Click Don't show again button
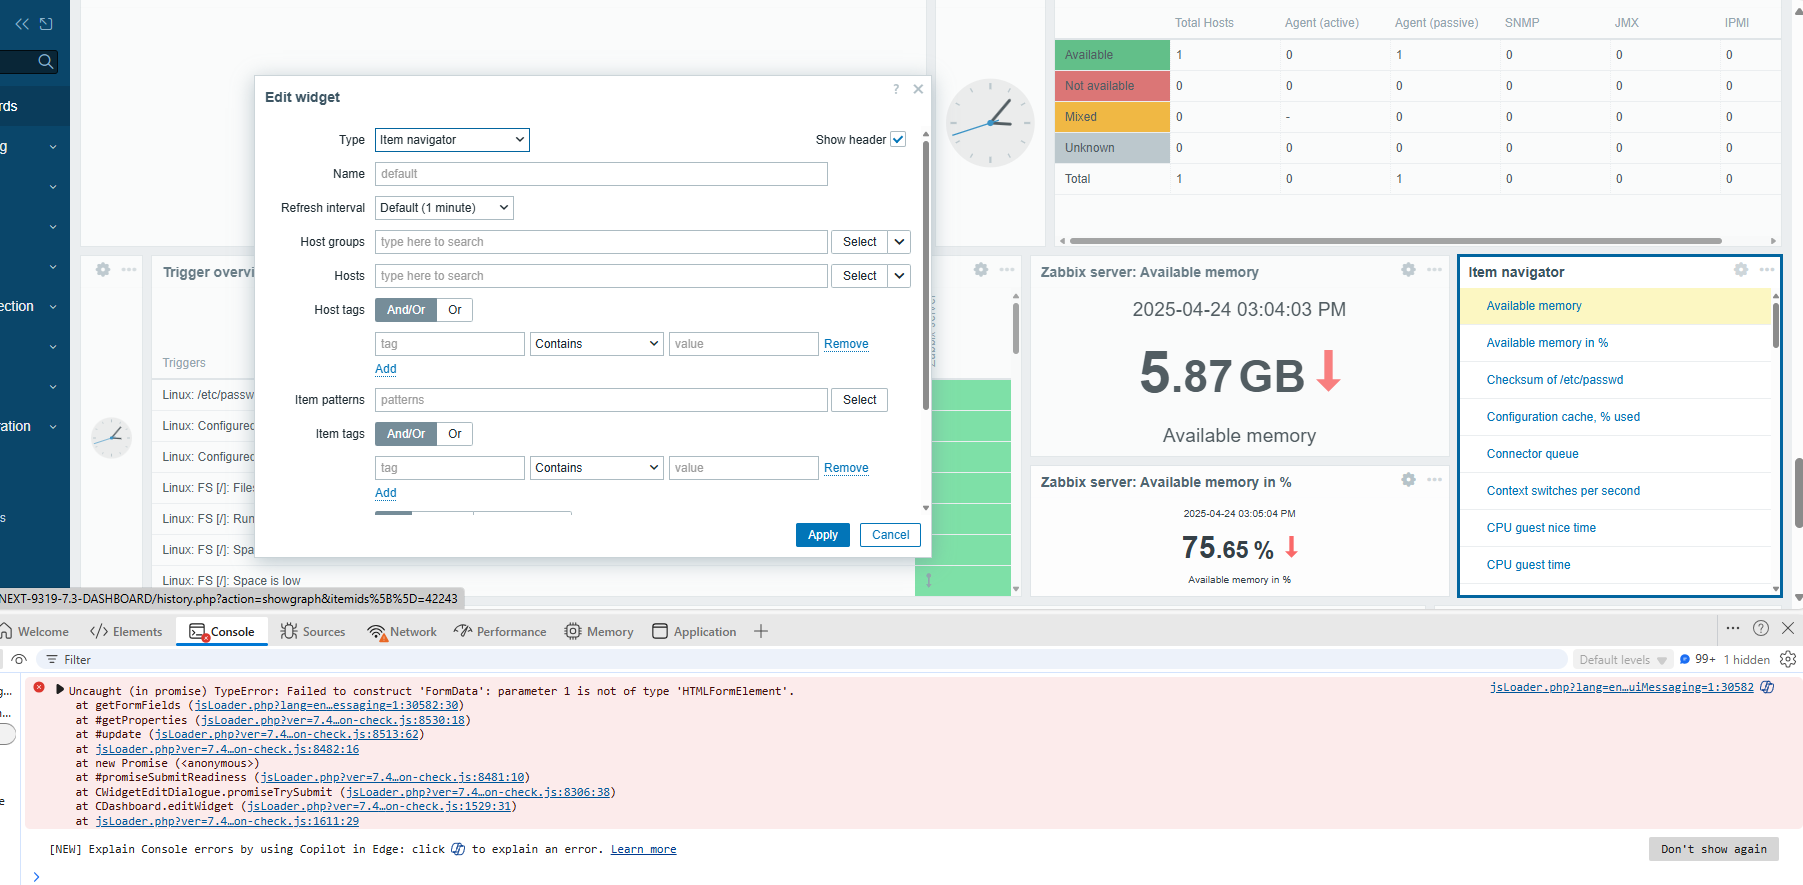 1713,849
